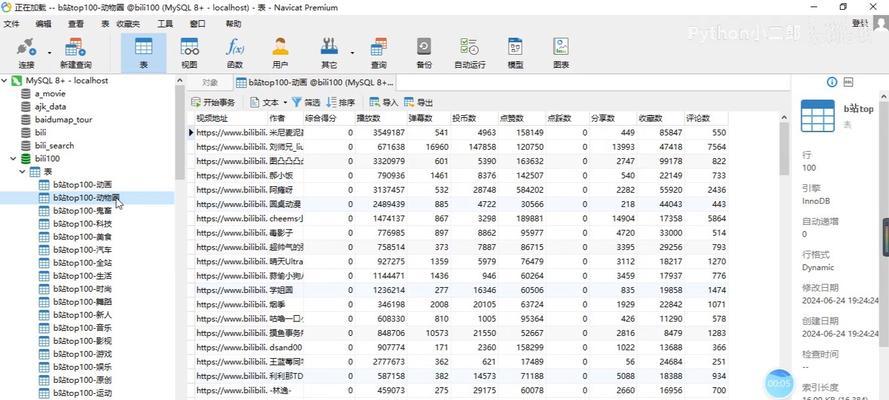
Task: Open the 文件 menu
Action: (11, 24)
